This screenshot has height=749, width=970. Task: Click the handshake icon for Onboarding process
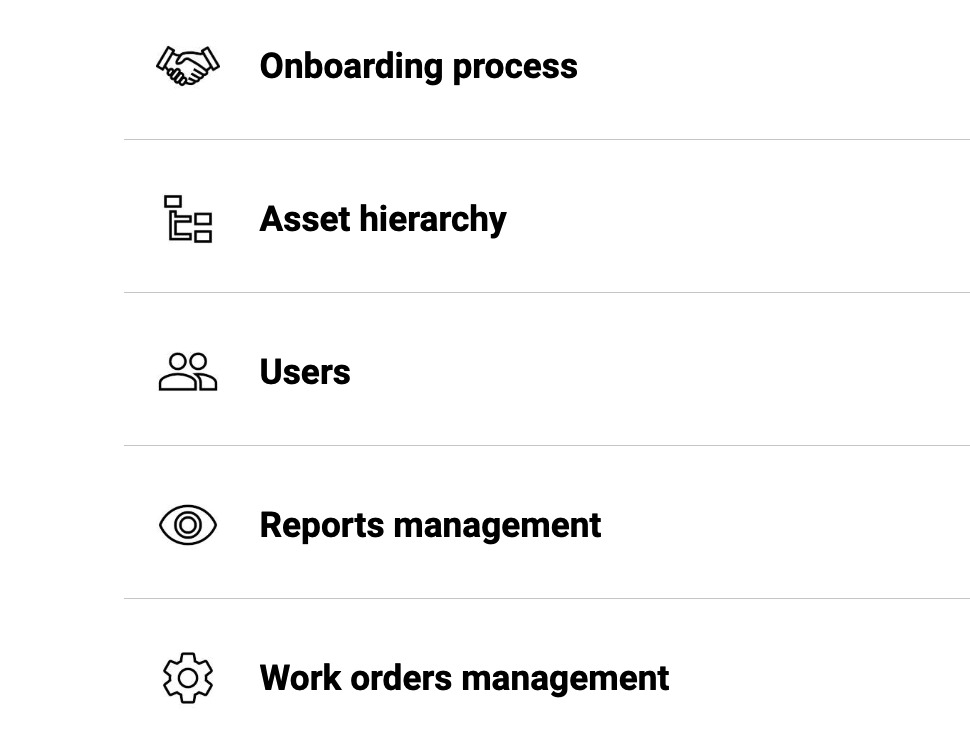click(x=188, y=66)
